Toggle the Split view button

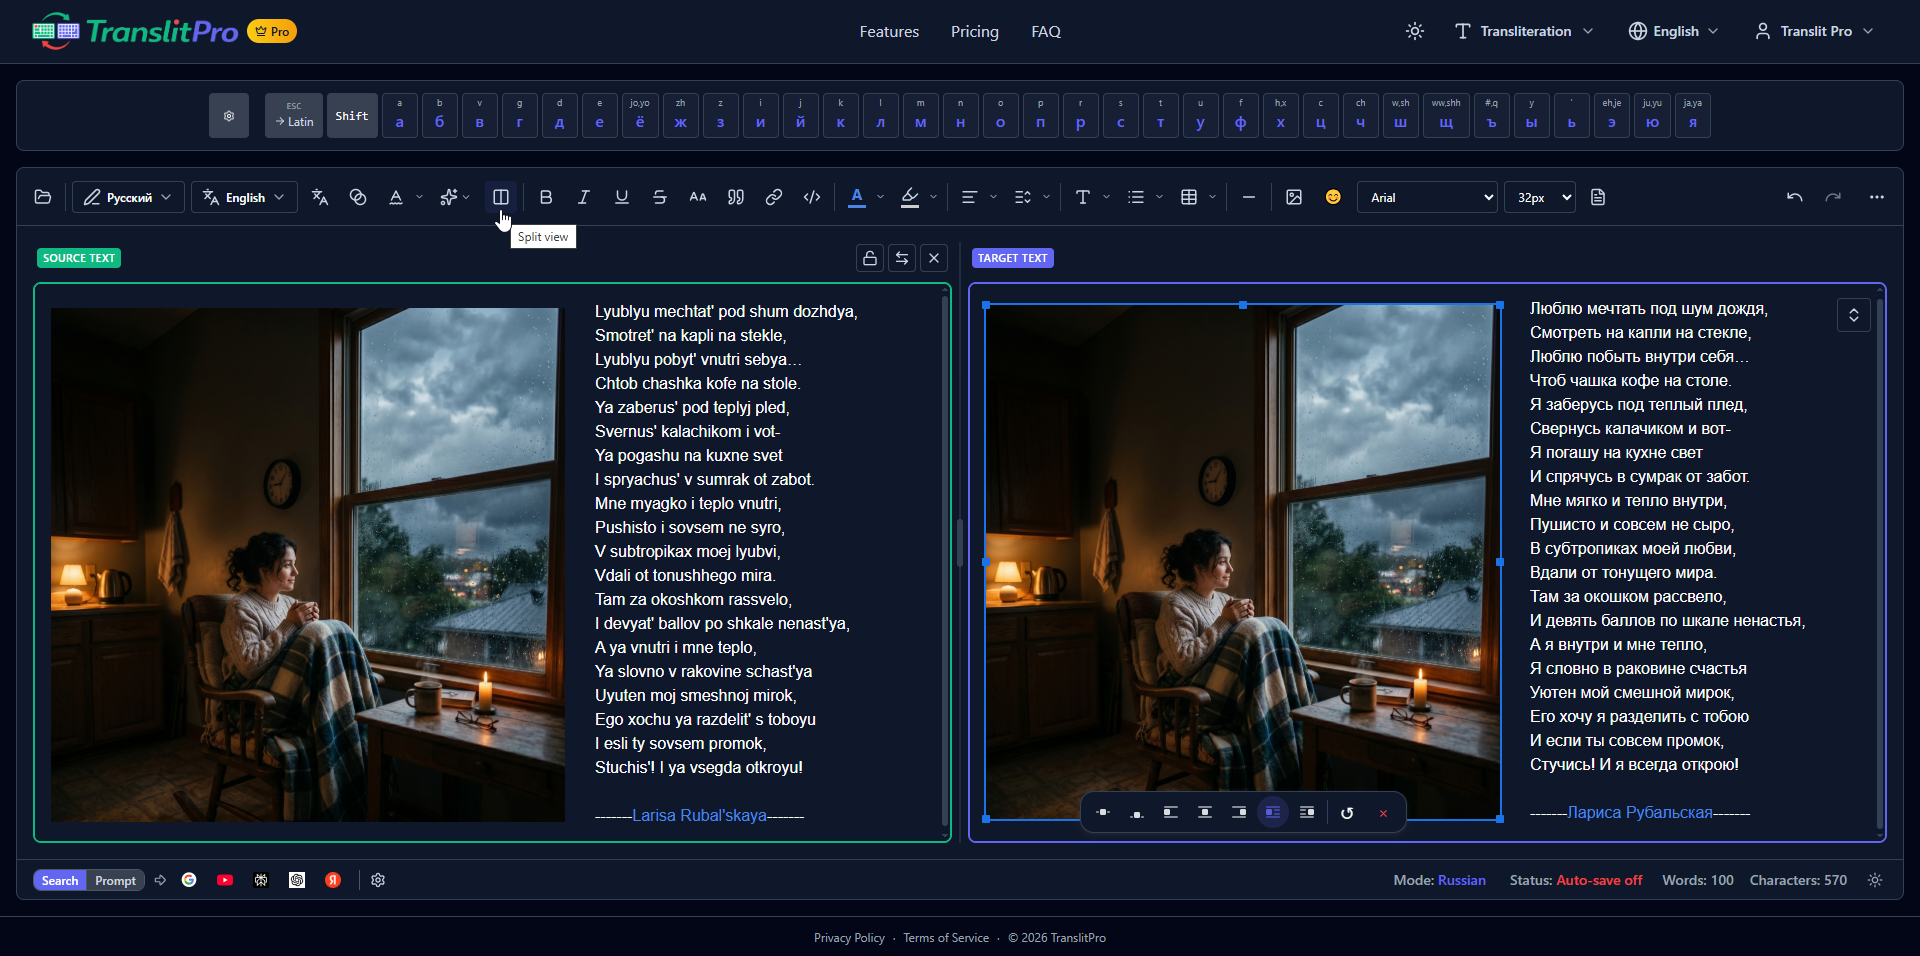click(501, 197)
